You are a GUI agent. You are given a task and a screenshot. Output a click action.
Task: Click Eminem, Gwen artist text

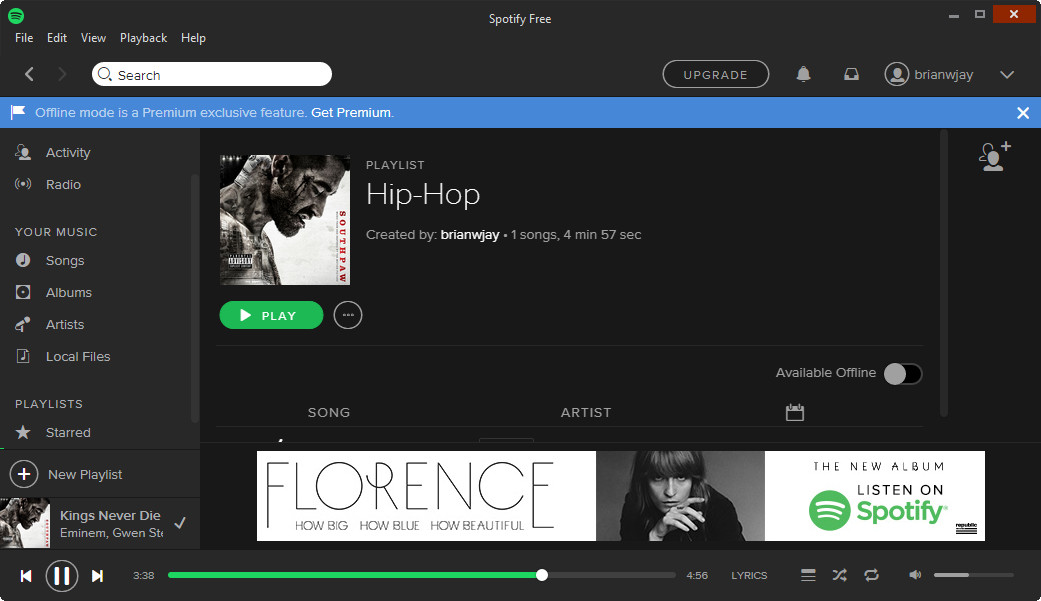pos(112,533)
